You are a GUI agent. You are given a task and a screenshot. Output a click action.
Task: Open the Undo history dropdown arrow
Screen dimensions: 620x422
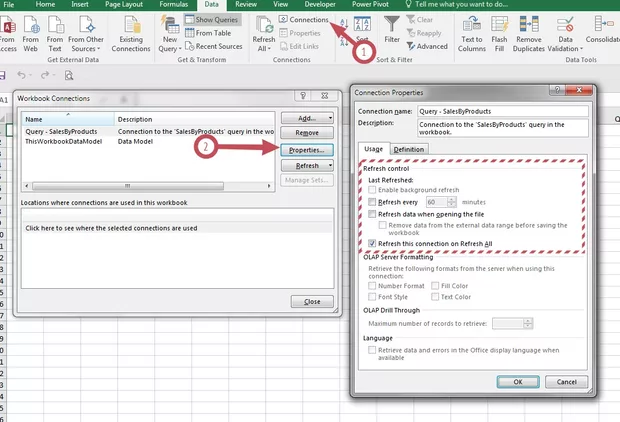[30, 75]
